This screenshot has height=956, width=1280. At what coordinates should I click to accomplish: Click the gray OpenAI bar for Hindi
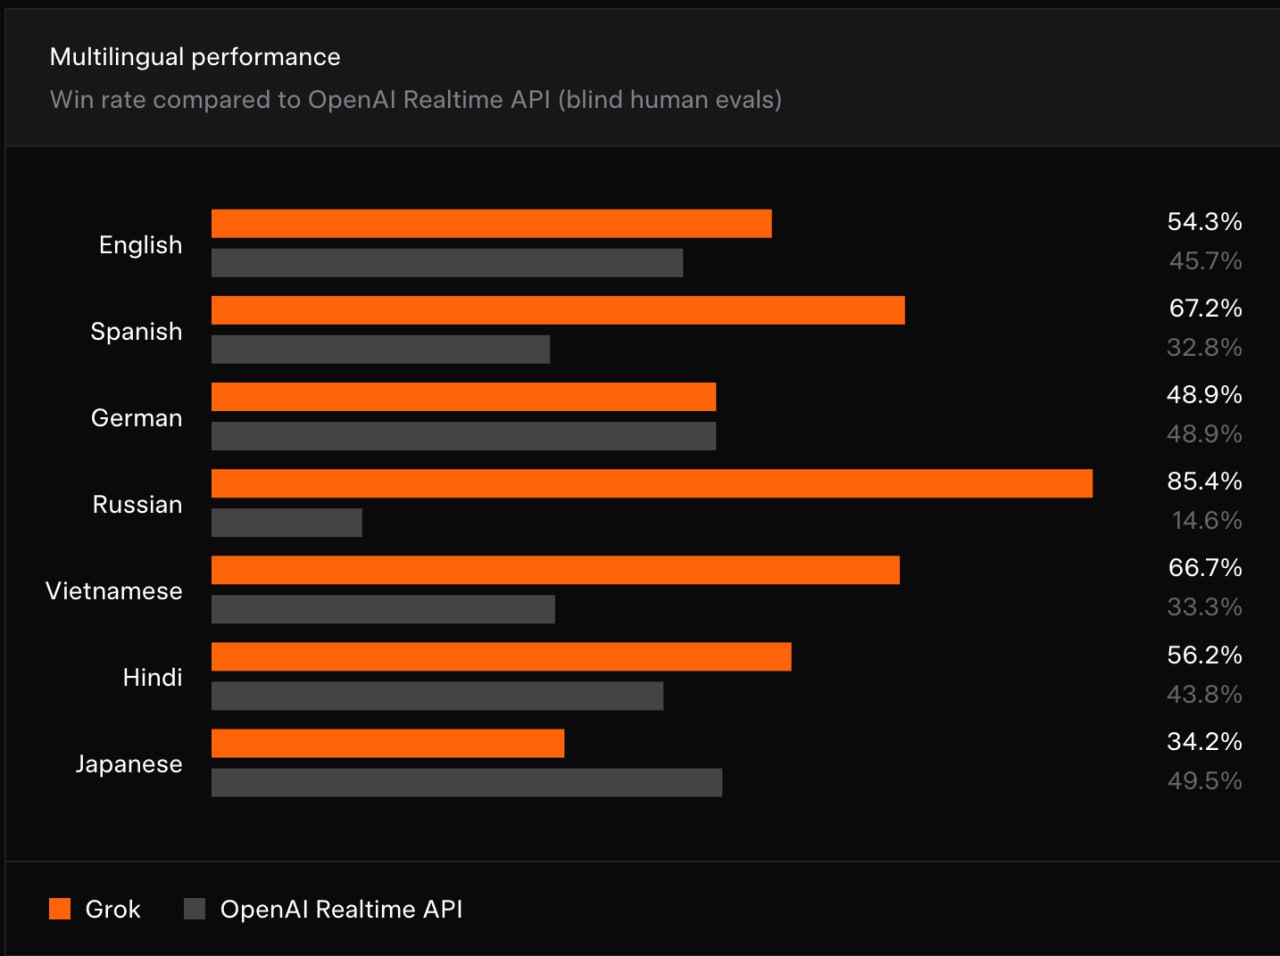click(x=437, y=696)
